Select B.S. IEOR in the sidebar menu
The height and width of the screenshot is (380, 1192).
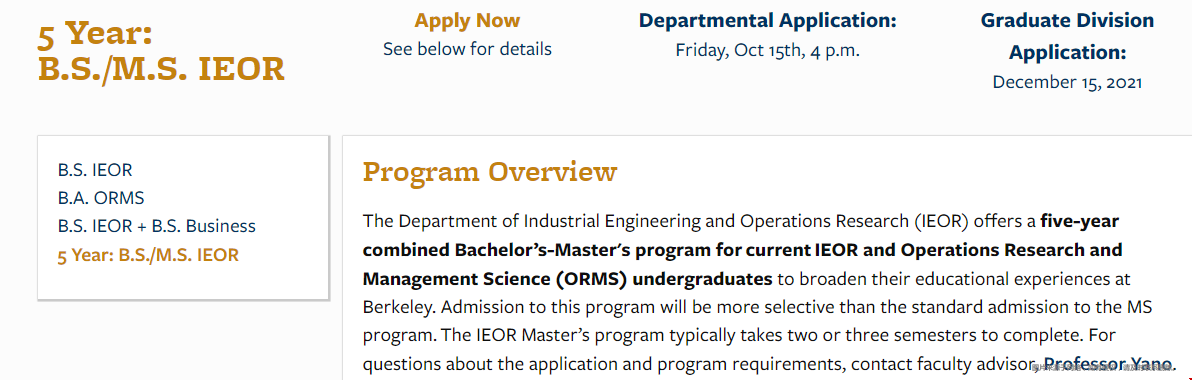point(95,169)
